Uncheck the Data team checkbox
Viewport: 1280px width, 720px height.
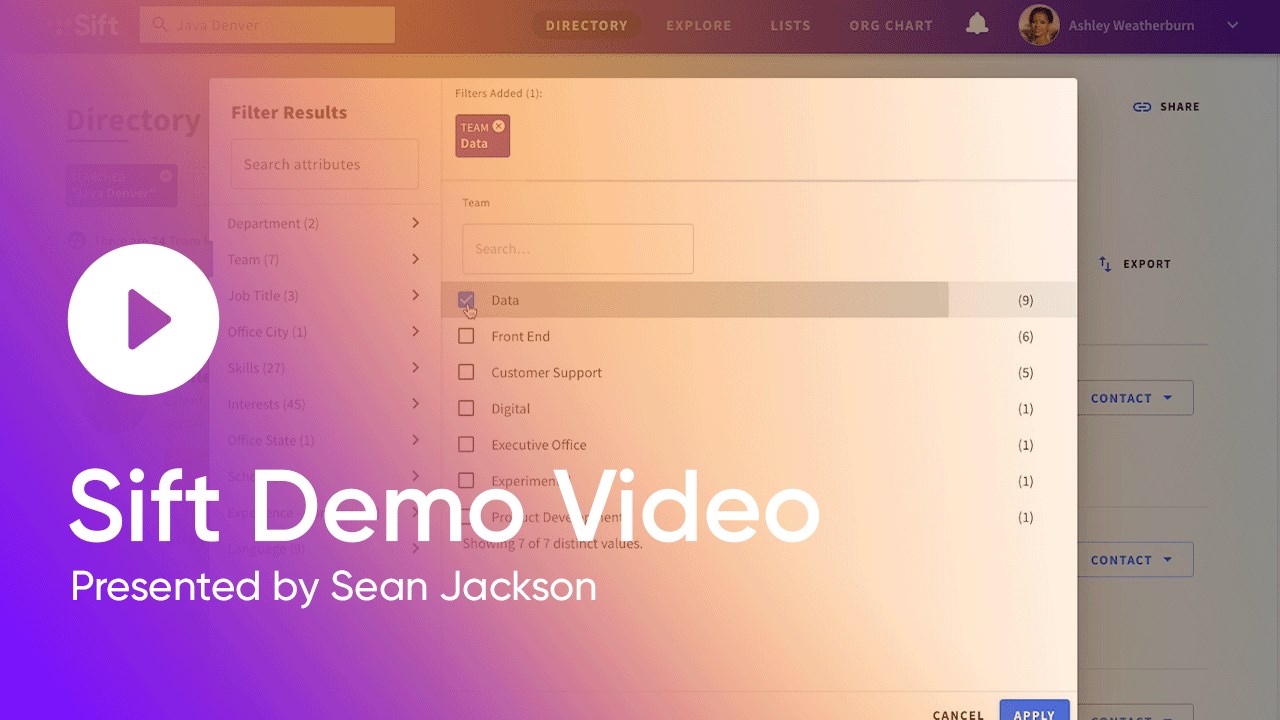point(466,300)
